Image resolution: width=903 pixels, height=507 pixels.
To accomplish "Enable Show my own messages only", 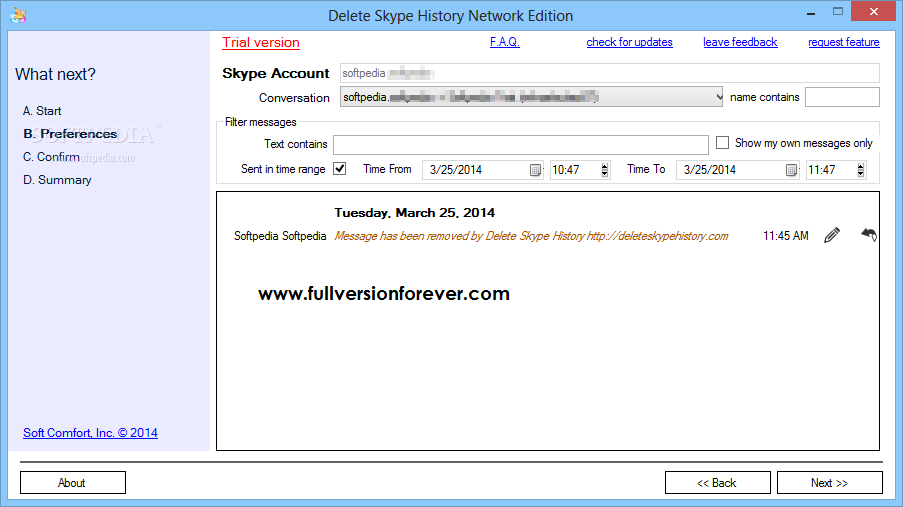I will tap(722, 142).
